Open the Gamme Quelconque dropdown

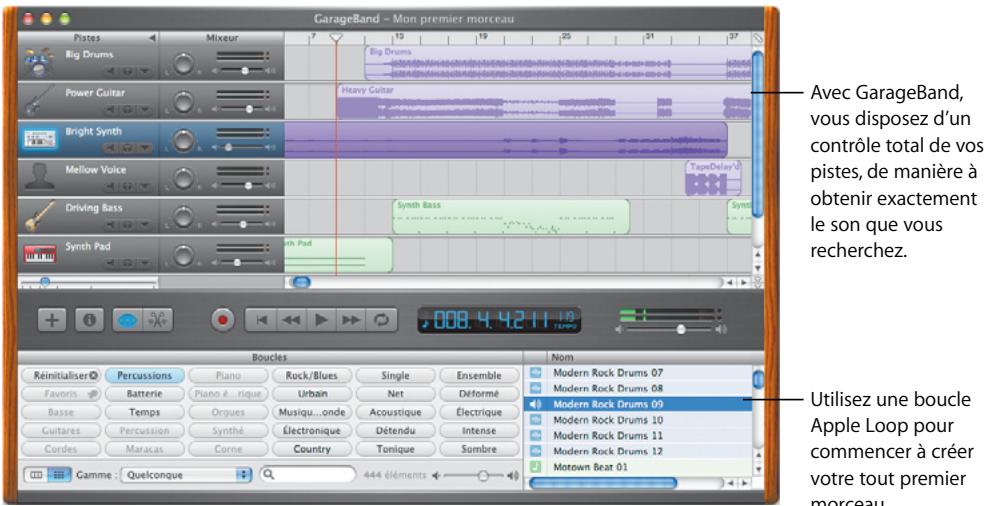point(186,475)
